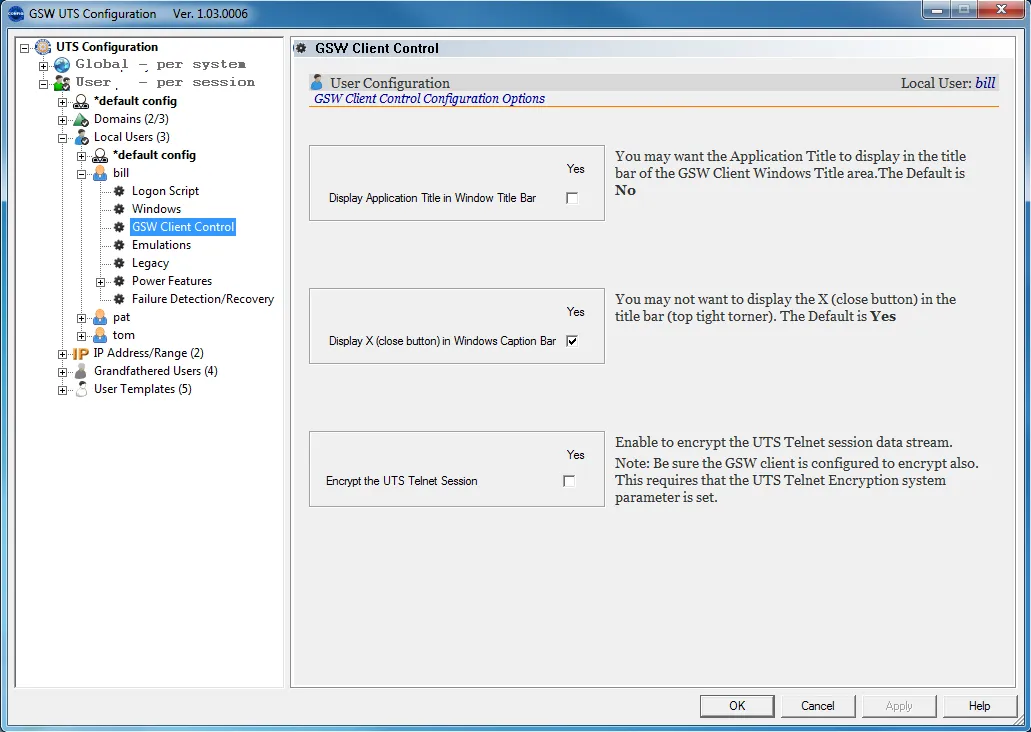Click the GSW app icon in title bar
Image resolution: width=1031 pixels, height=732 pixels.
tap(15, 14)
